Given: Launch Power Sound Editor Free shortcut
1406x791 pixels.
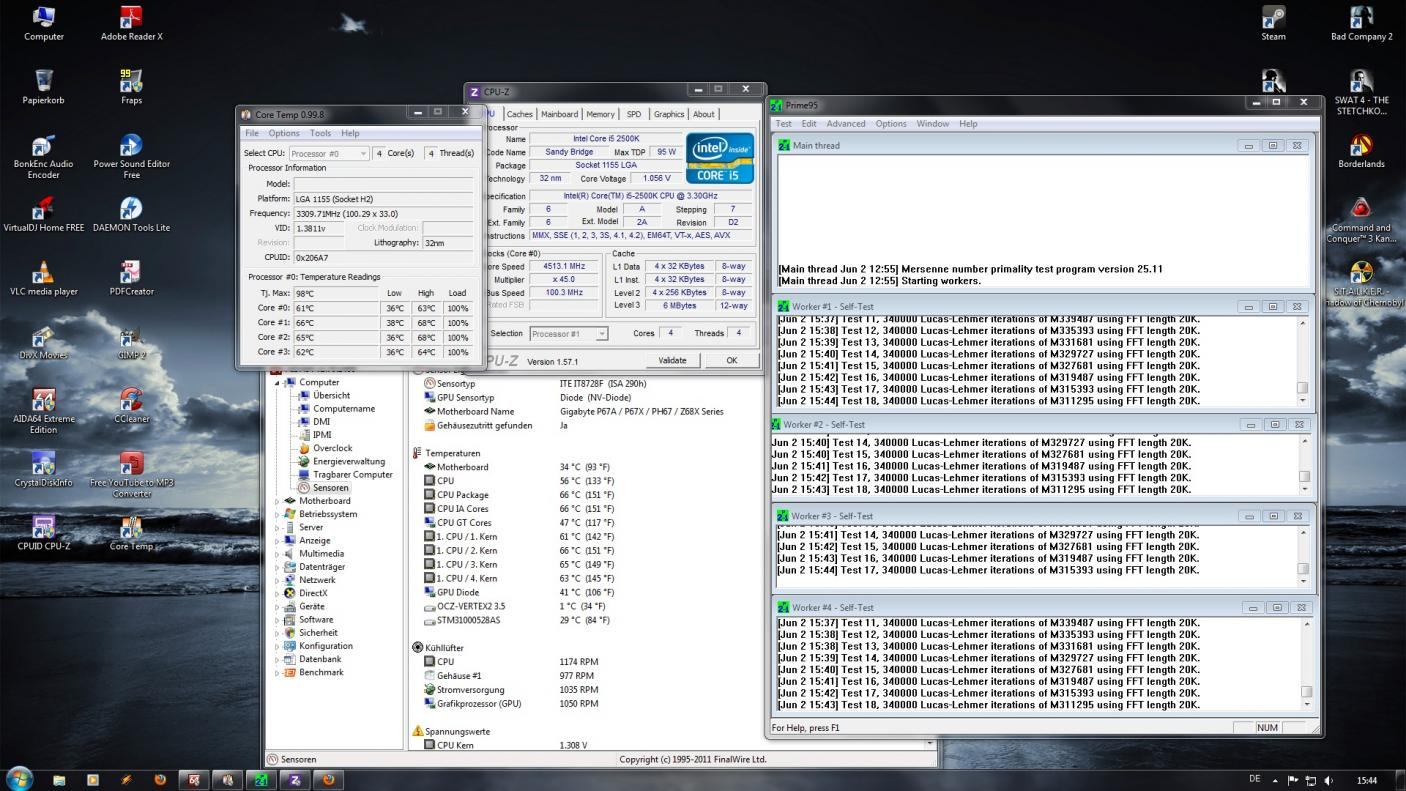Looking at the screenshot, I should tap(131, 156).
